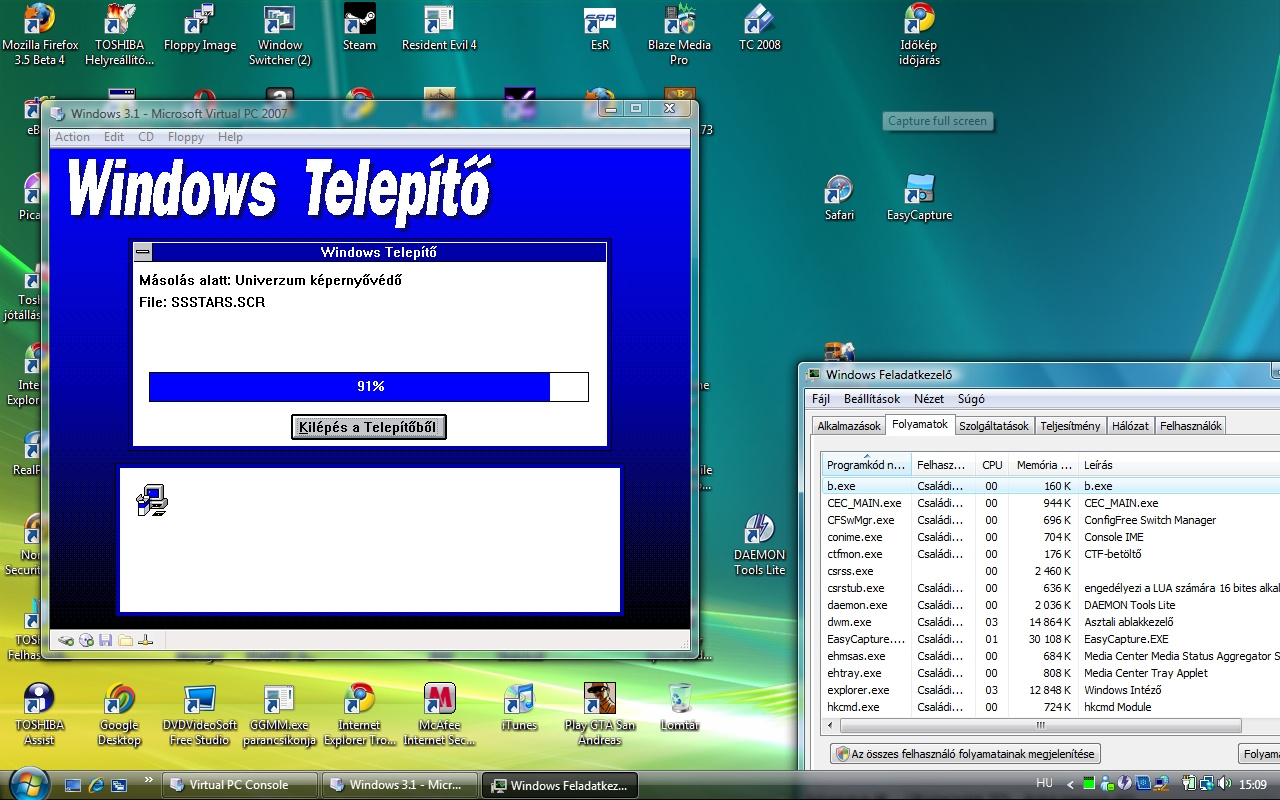Expand the Quick Launch overflow chevron
This screenshot has width=1280, height=800.
pos(149,780)
